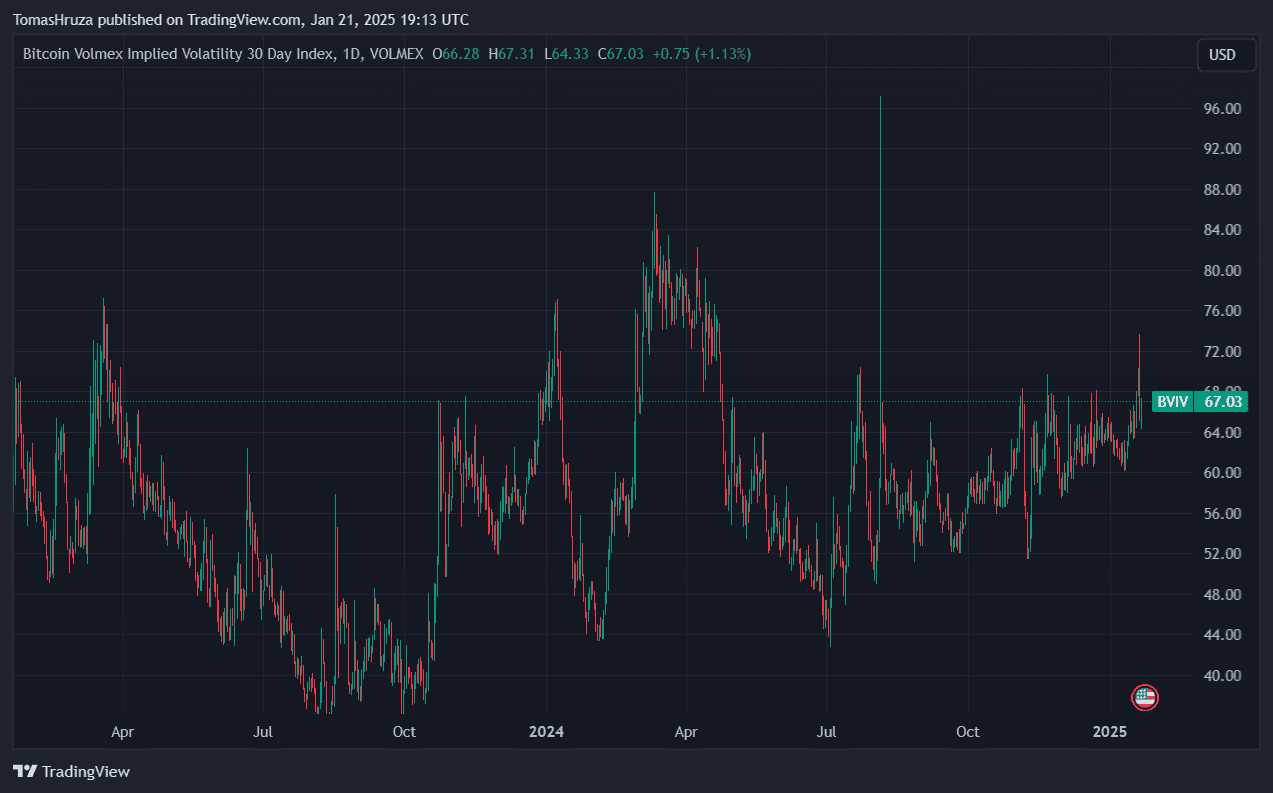Select the 1D interval label
The height and width of the screenshot is (793, 1273).
coord(351,54)
